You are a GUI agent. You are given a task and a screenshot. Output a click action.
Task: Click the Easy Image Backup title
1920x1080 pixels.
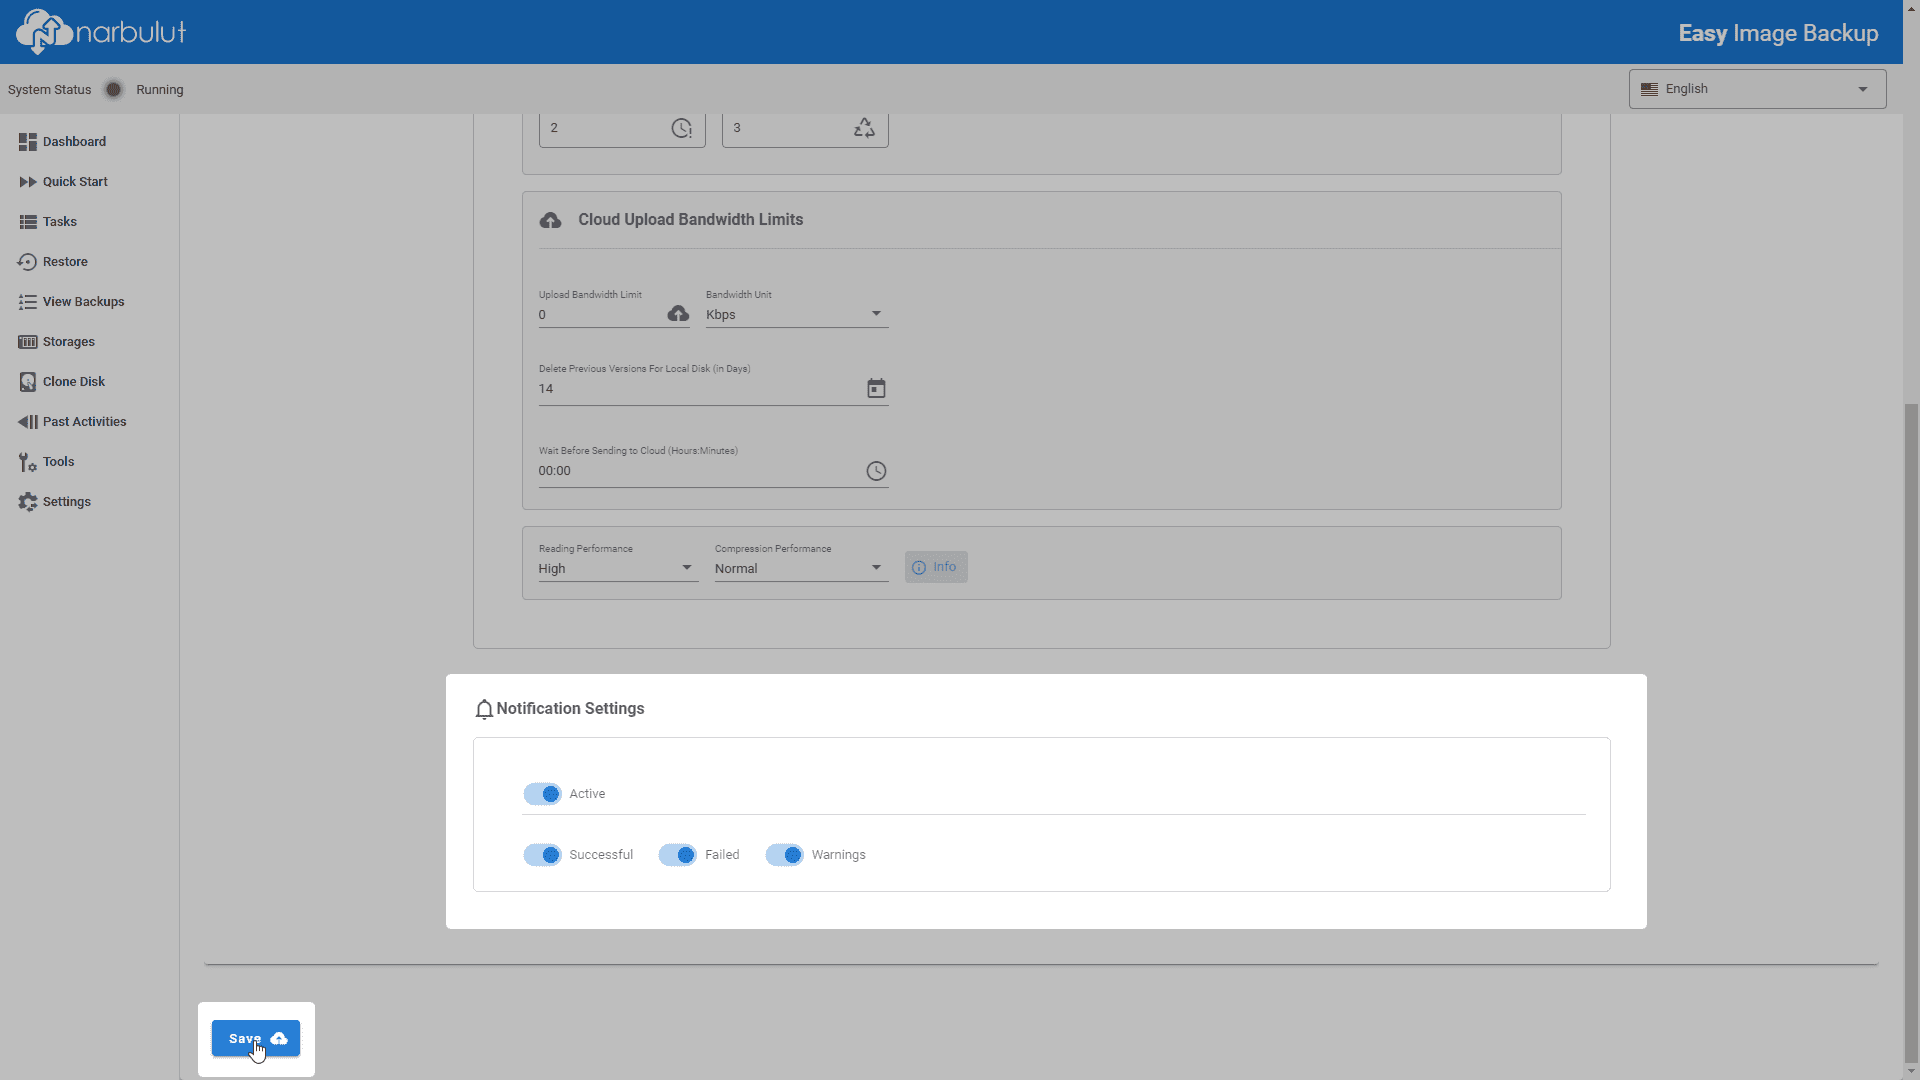[x=1778, y=33]
